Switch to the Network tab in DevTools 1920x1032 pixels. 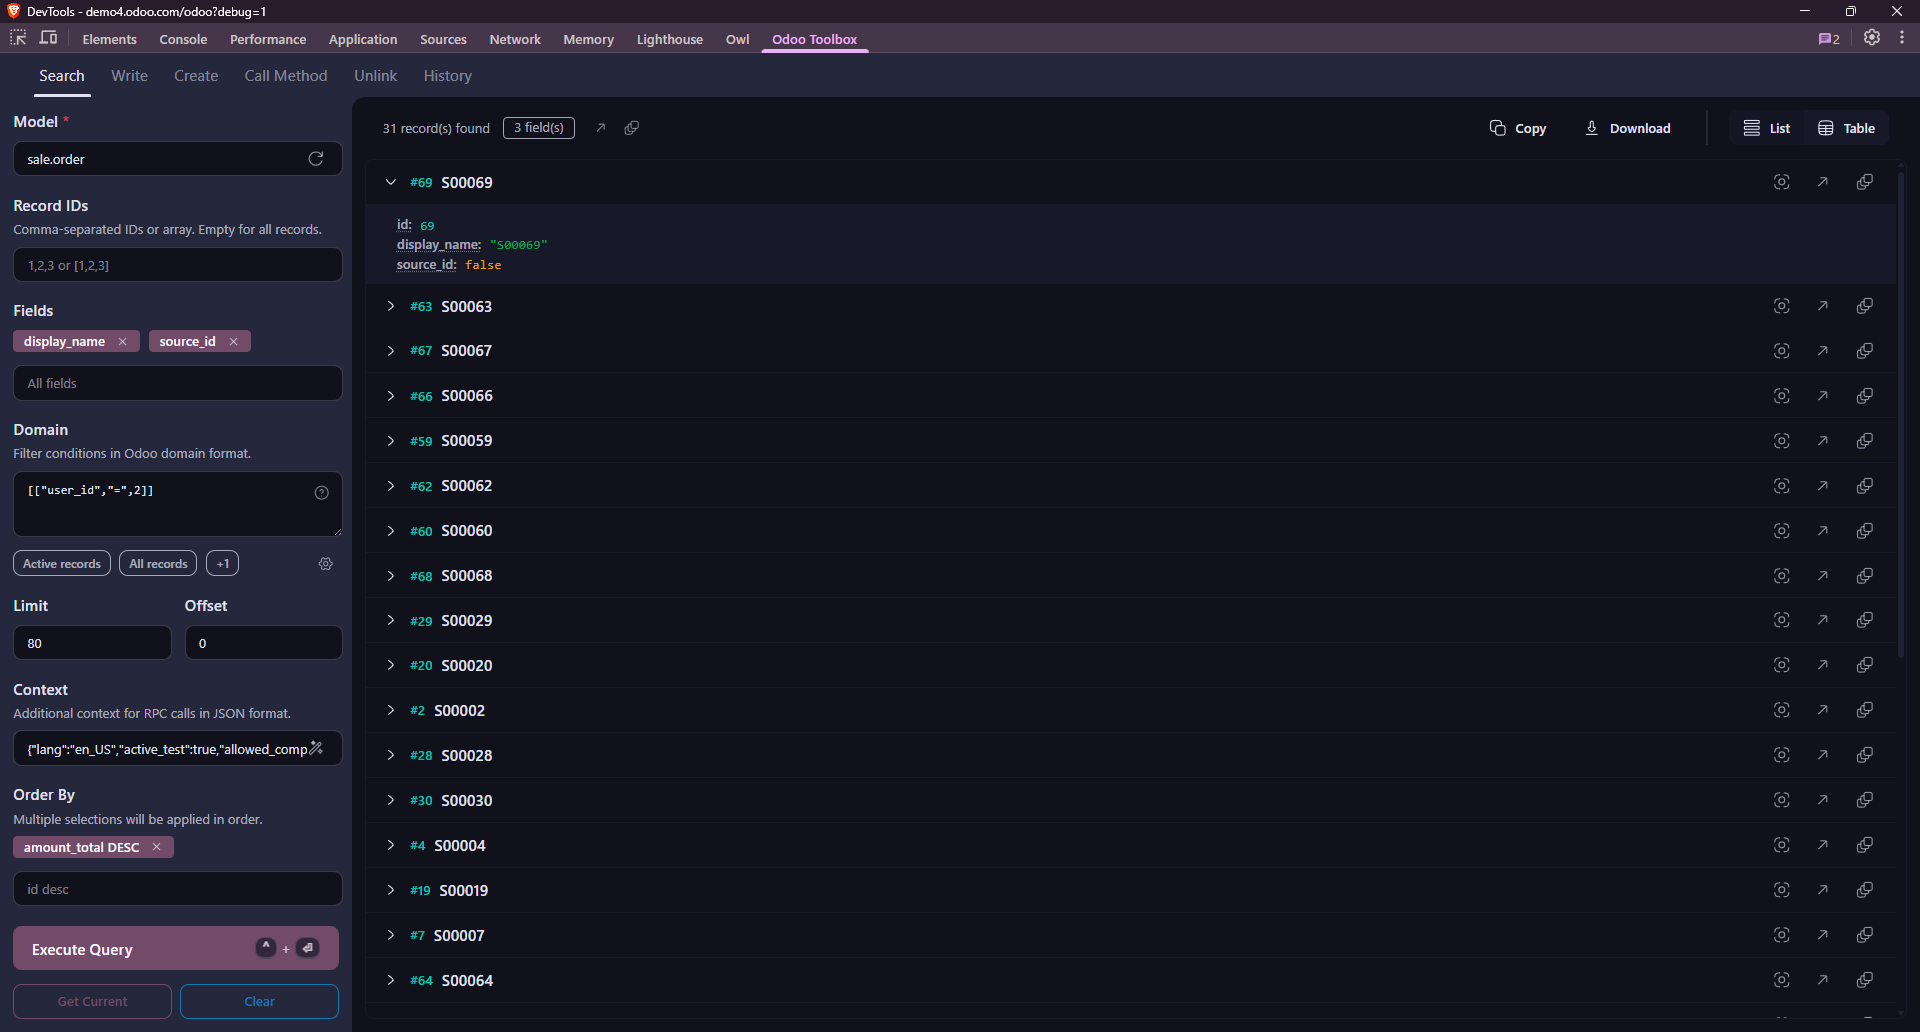click(x=514, y=39)
